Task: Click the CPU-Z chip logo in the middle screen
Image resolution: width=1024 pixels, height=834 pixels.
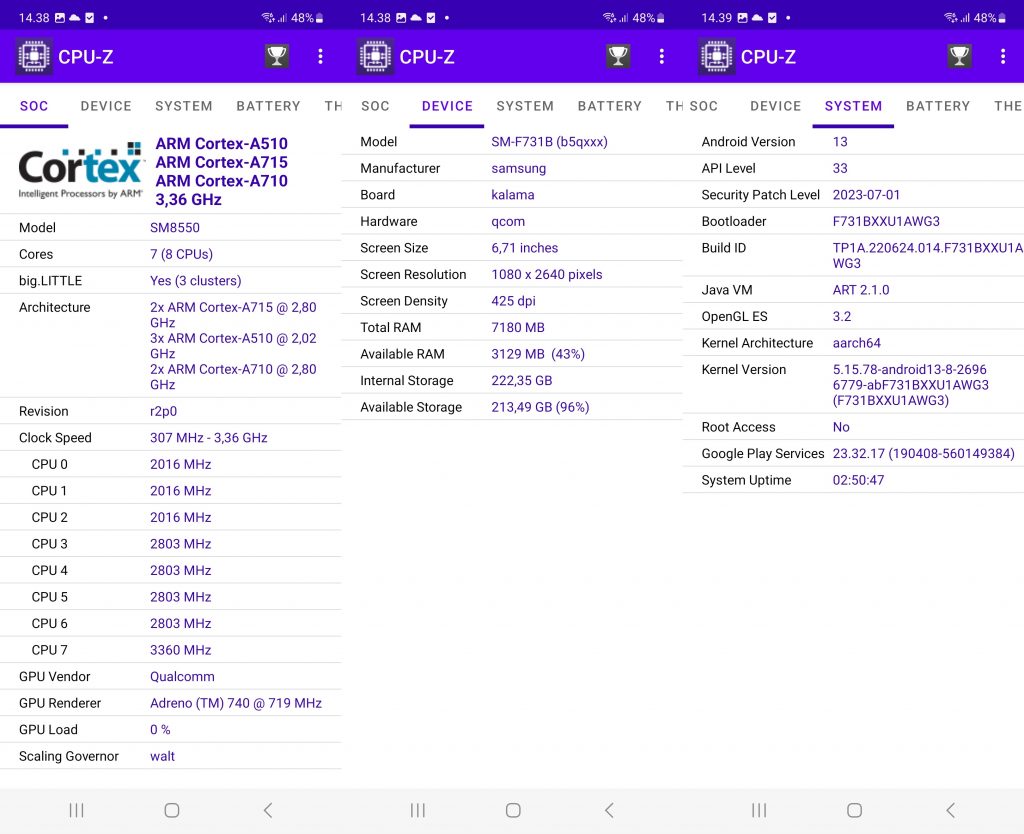Action: [x=376, y=56]
